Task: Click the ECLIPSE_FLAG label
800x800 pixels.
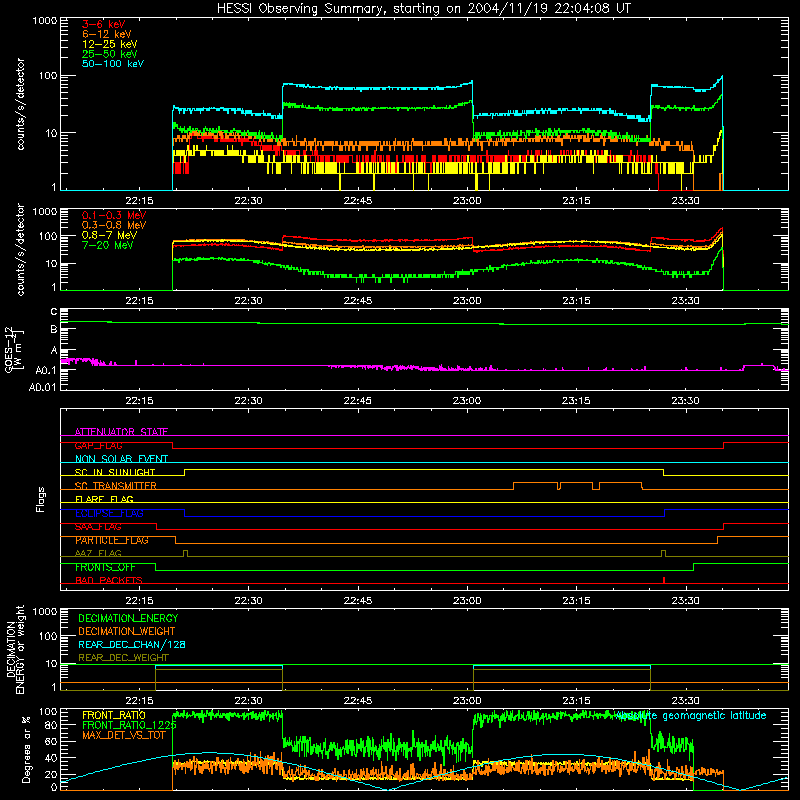Action: coord(109,513)
